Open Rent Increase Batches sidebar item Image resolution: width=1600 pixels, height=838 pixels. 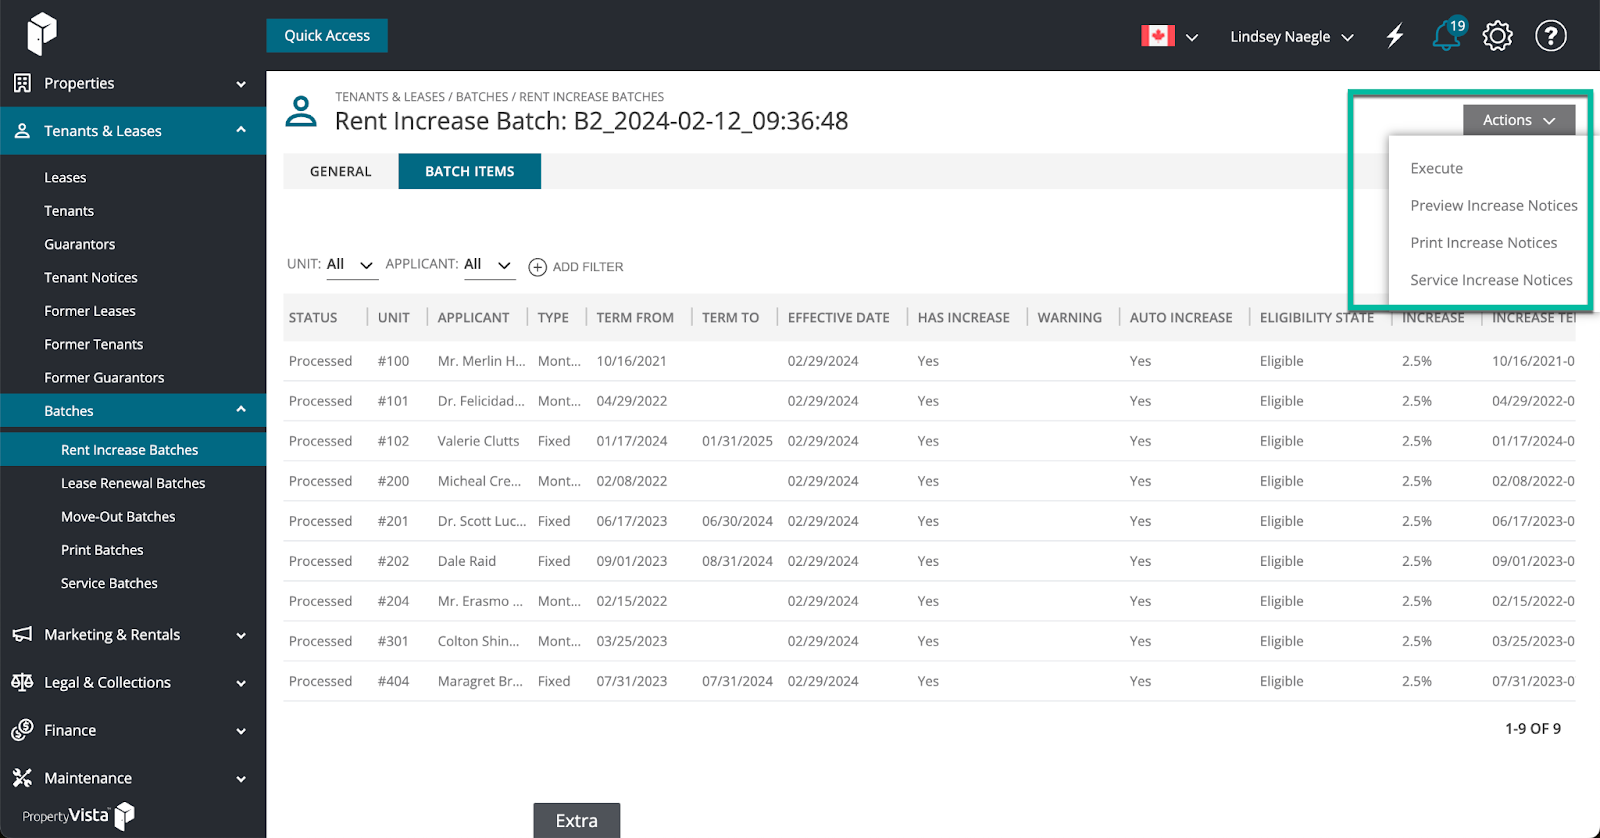tap(130, 450)
